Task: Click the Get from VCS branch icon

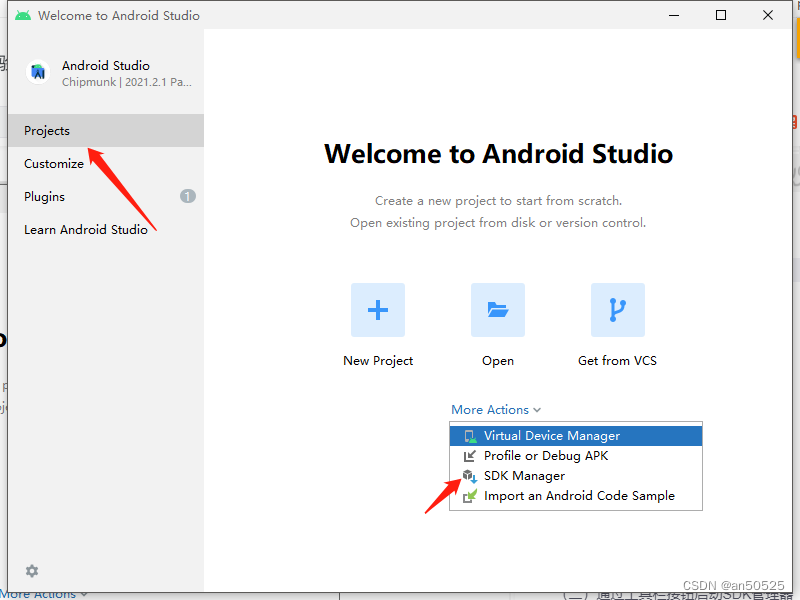Action: click(617, 310)
